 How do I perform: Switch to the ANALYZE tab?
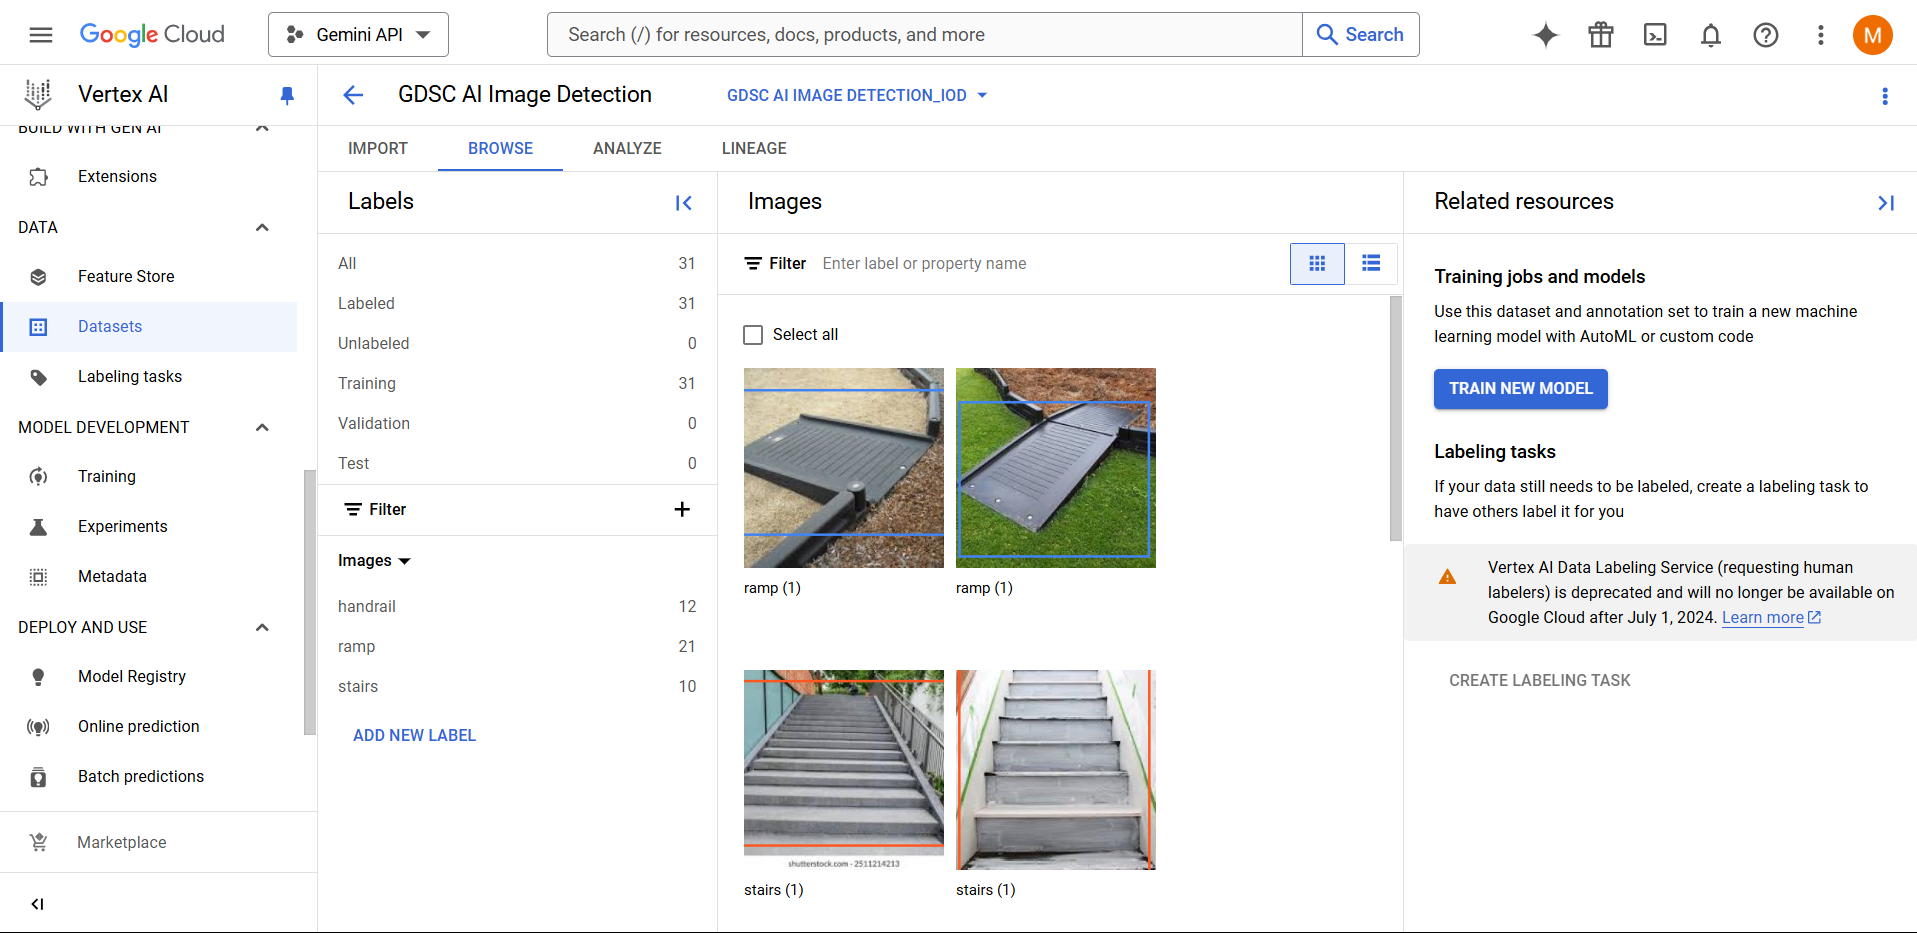point(627,148)
